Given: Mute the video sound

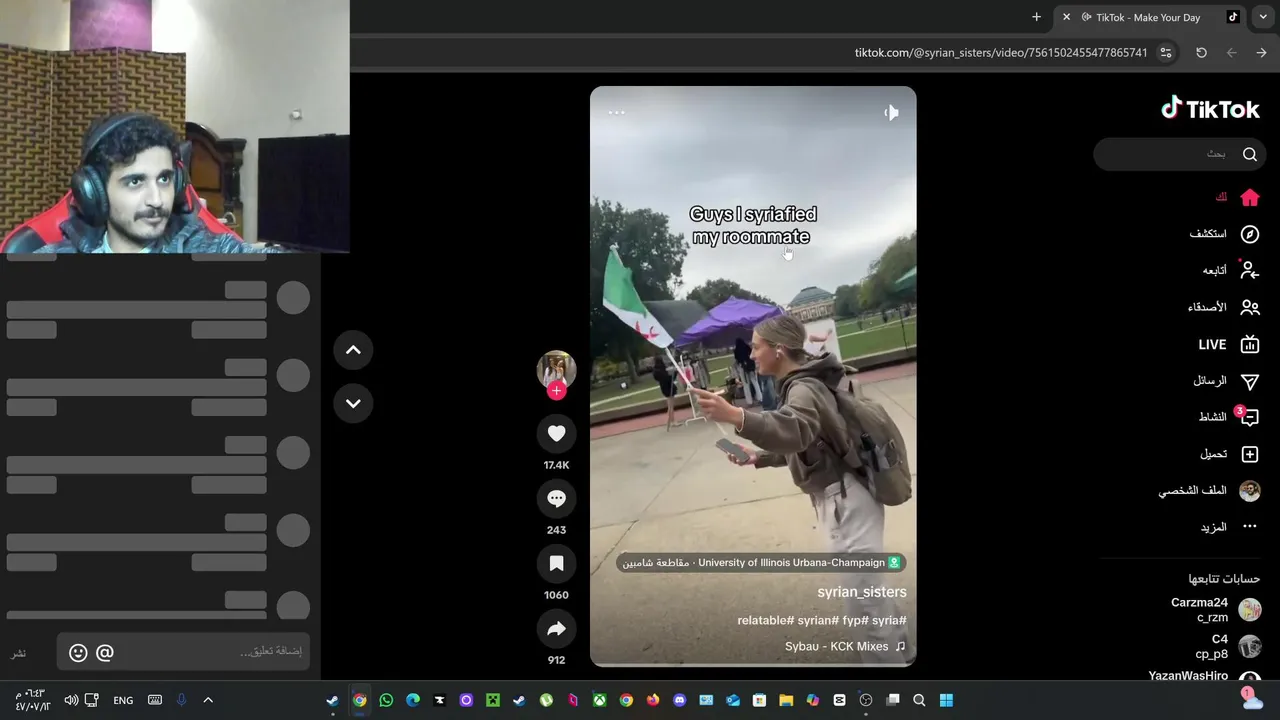Looking at the screenshot, I should (891, 113).
